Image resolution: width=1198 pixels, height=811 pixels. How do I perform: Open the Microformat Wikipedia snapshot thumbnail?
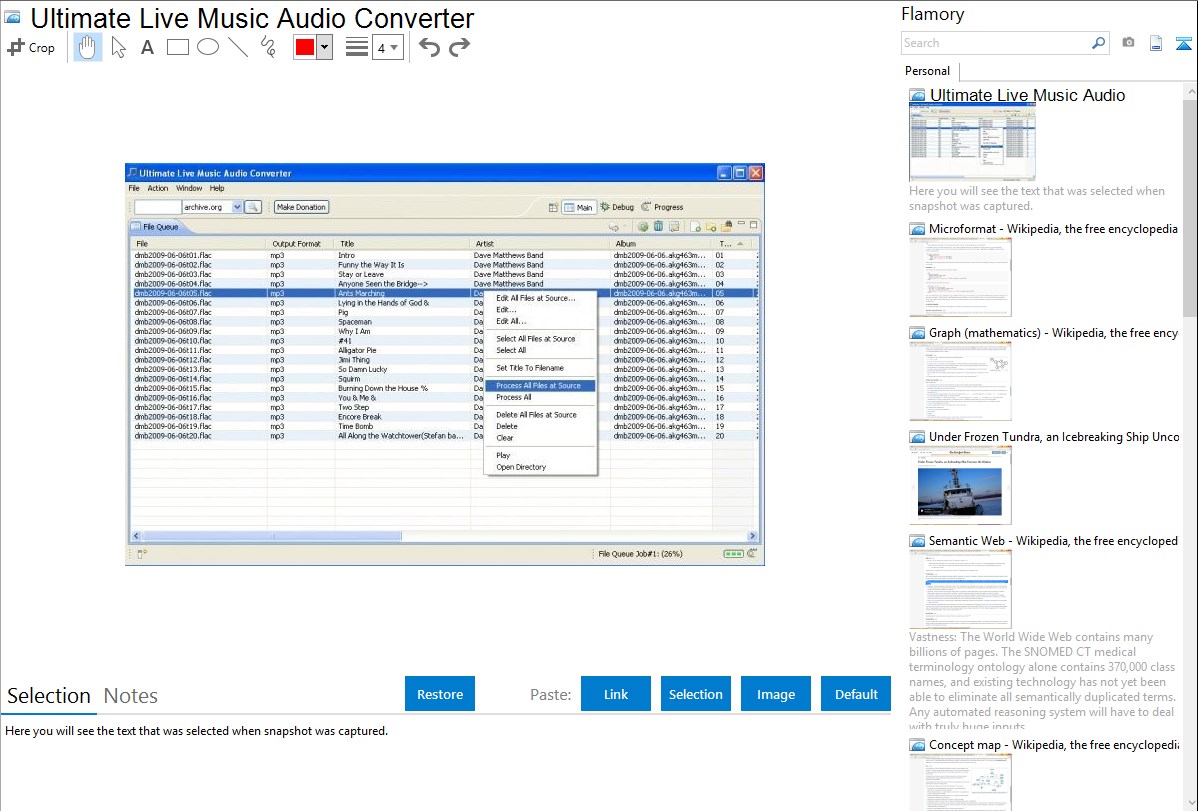click(960, 277)
